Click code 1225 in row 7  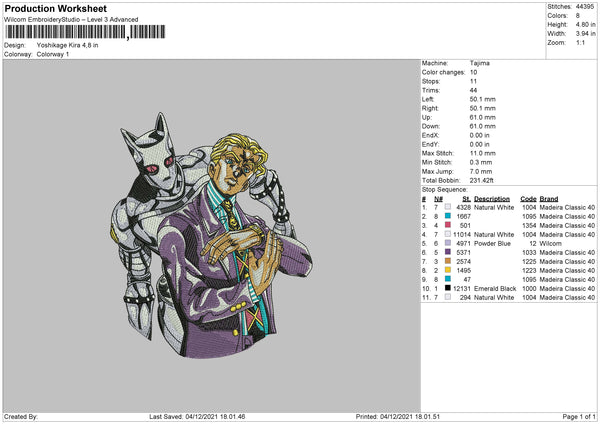[x=529, y=261]
